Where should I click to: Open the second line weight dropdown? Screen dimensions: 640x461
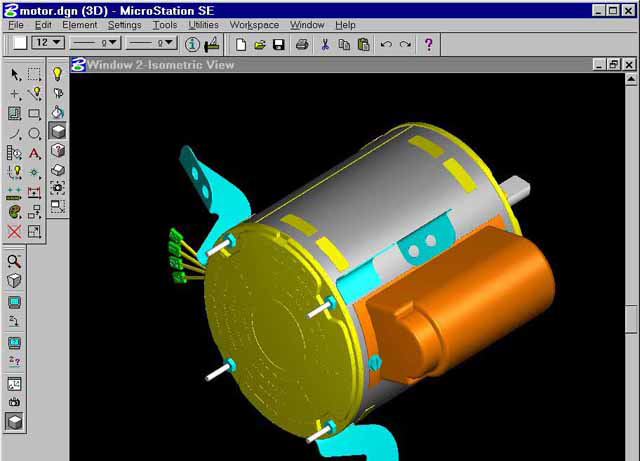(151, 42)
